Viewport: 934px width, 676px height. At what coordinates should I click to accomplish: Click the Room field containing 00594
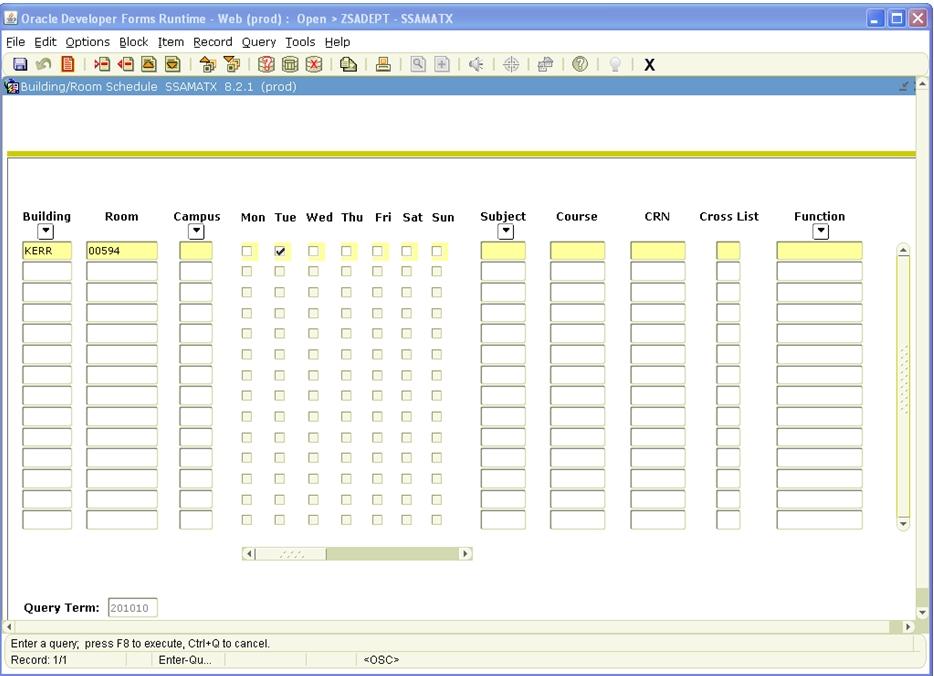pos(122,251)
